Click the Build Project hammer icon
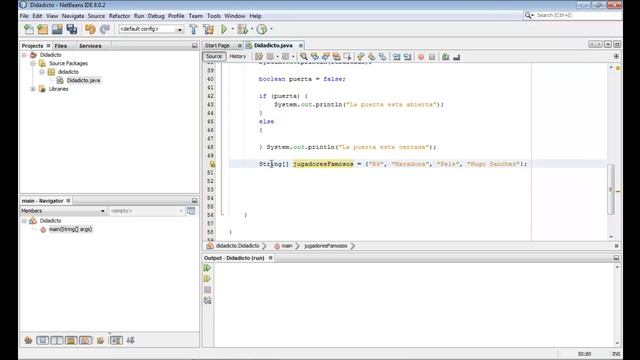 (x=194, y=29)
